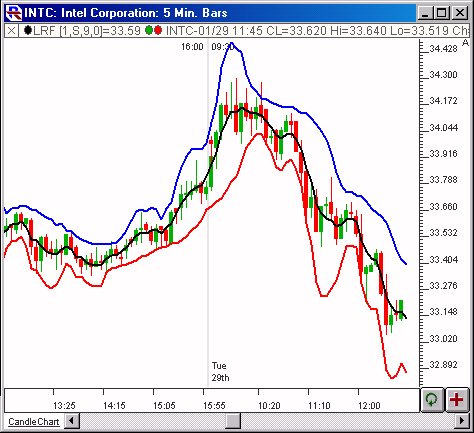Click the 33.532 price label

tap(443, 233)
